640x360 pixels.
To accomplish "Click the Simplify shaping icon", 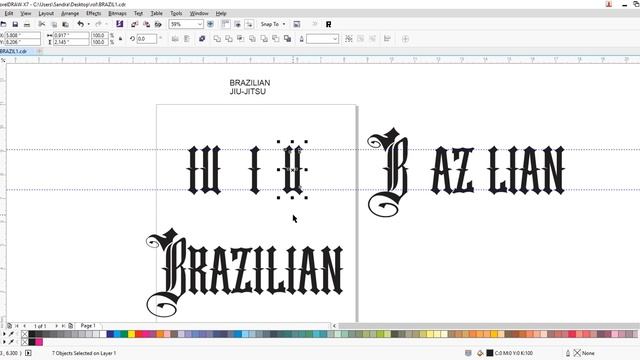I will point(253,39).
